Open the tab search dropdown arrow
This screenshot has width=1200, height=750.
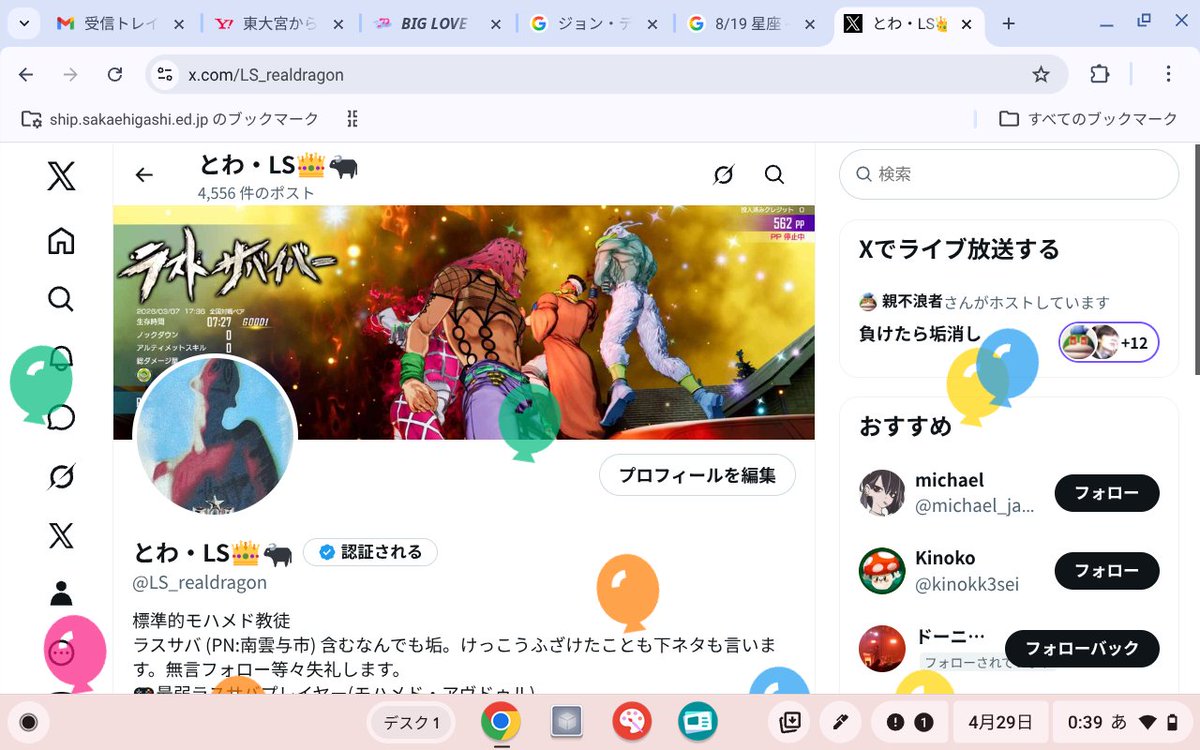[x=23, y=23]
